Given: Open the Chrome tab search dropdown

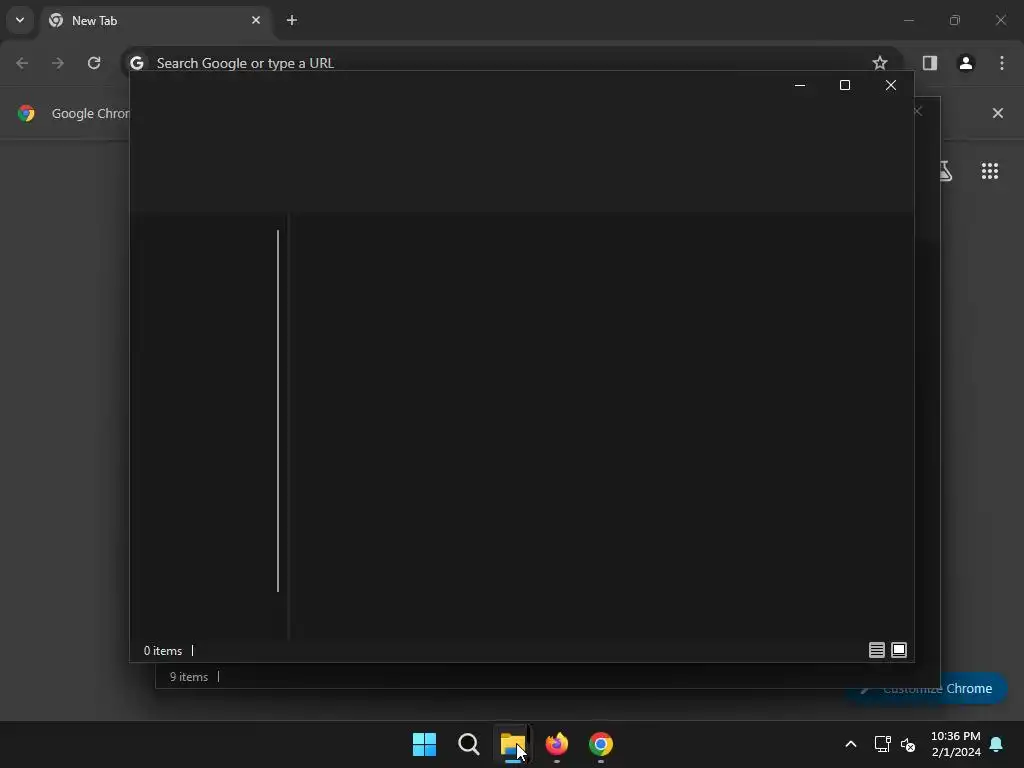Looking at the screenshot, I should tap(20, 20).
